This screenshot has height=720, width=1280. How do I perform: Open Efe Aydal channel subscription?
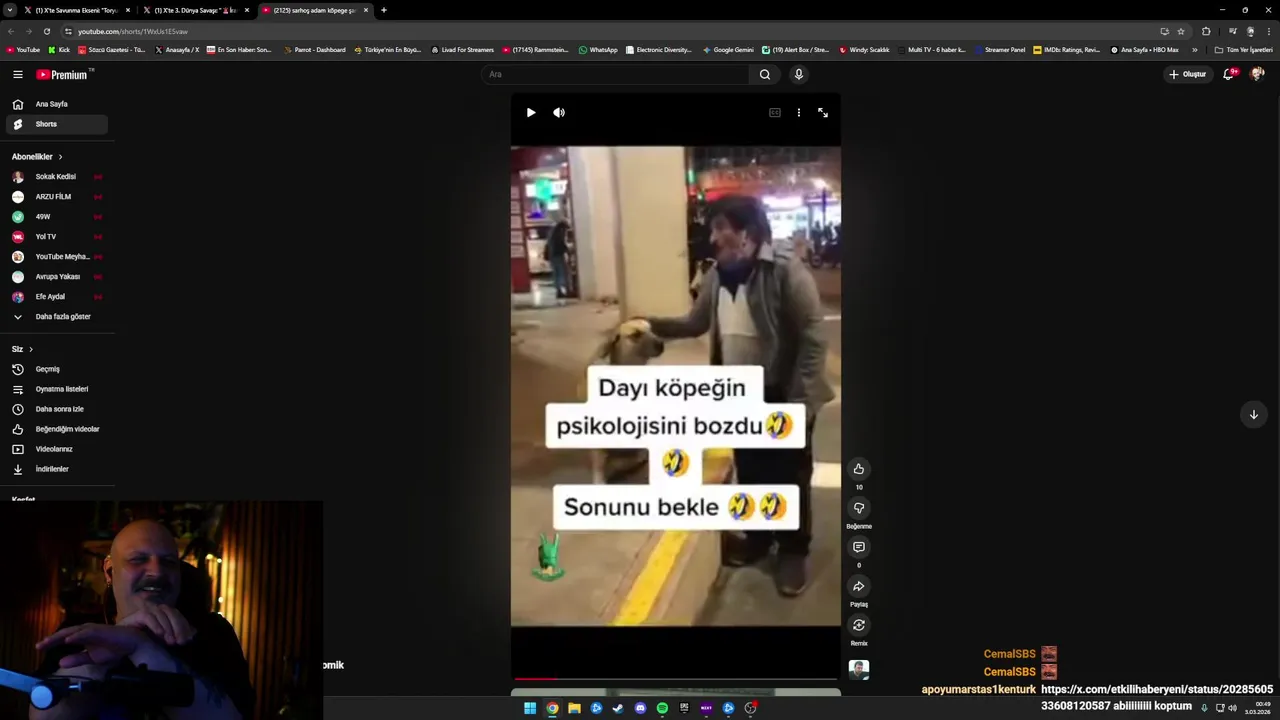57,297
